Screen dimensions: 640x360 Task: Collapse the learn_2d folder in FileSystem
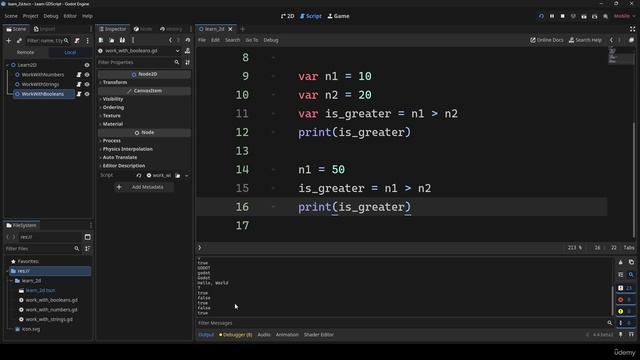(x=11, y=281)
